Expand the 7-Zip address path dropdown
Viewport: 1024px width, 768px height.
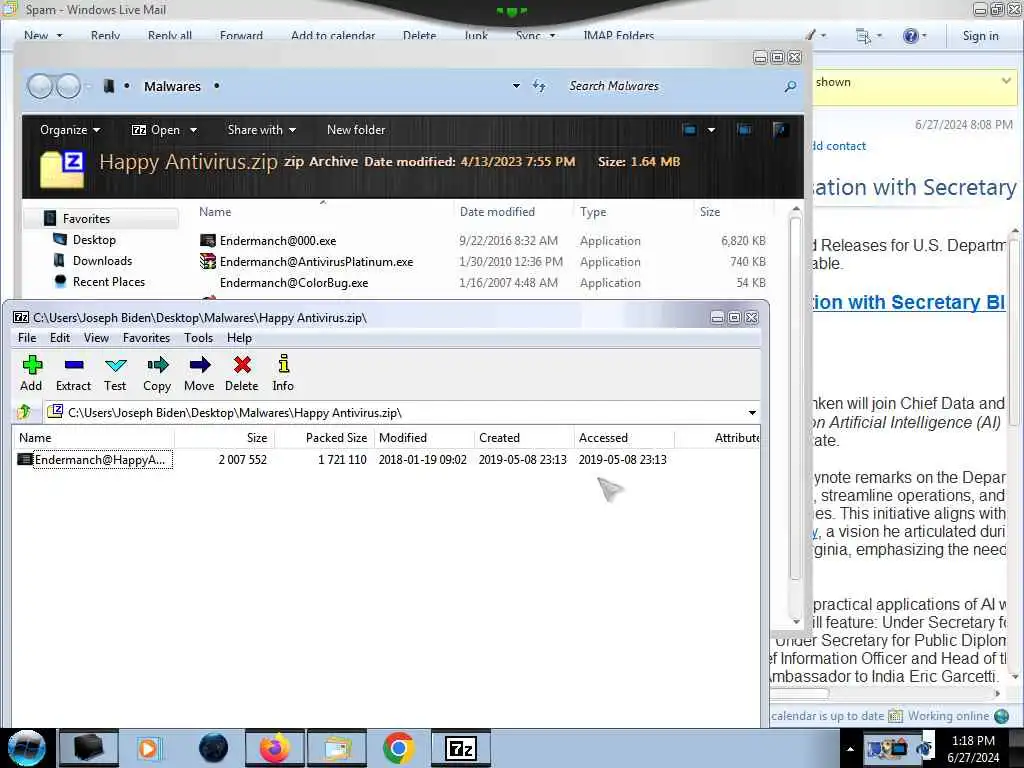pos(752,413)
